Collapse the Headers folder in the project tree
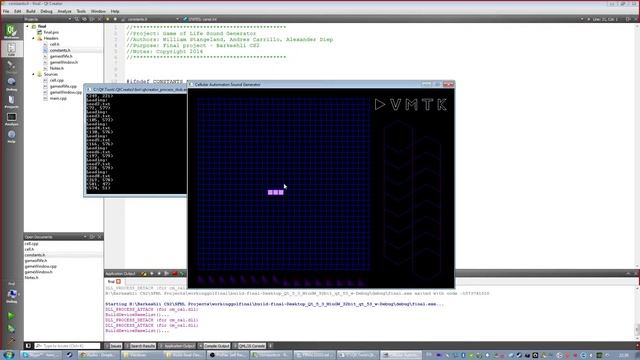640x360 pixels. pyautogui.click(x=33, y=38)
